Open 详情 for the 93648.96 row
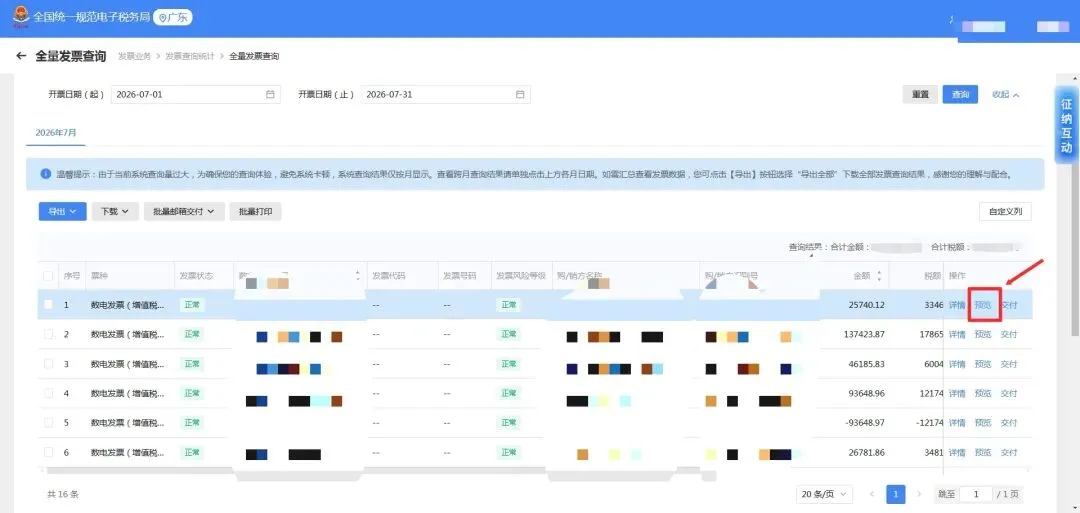This screenshot has height=513, width=1080. pos(957,393)
